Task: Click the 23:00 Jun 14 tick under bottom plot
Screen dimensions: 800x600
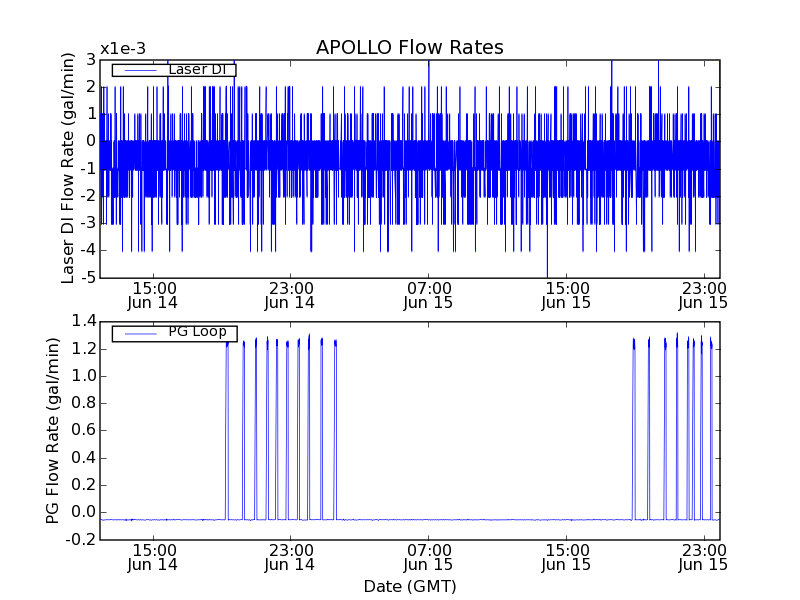Action: (x=290, y=556)
